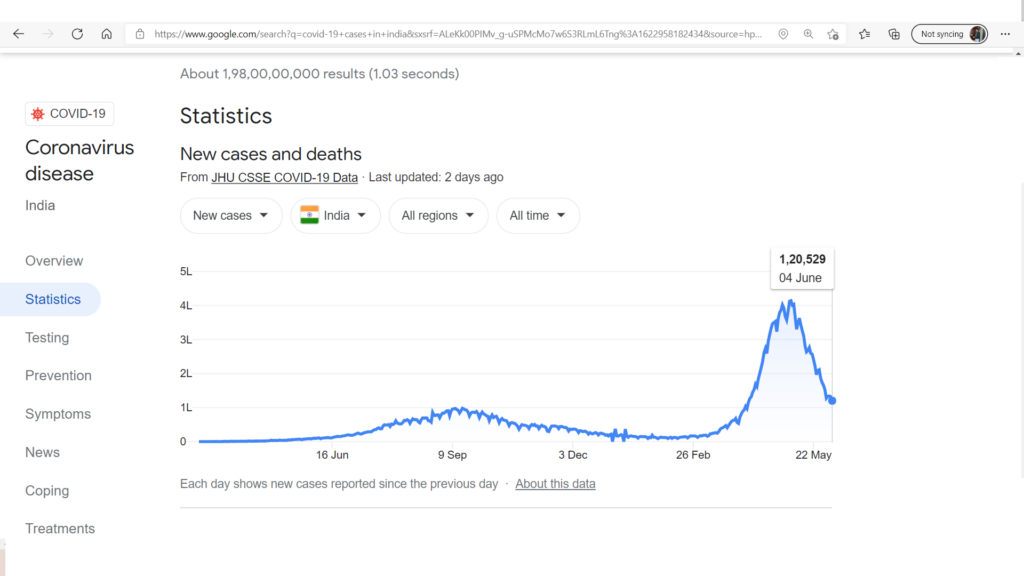Open the favorites list icon
This screenshot has height=576, width=1024.
point(865,34)
